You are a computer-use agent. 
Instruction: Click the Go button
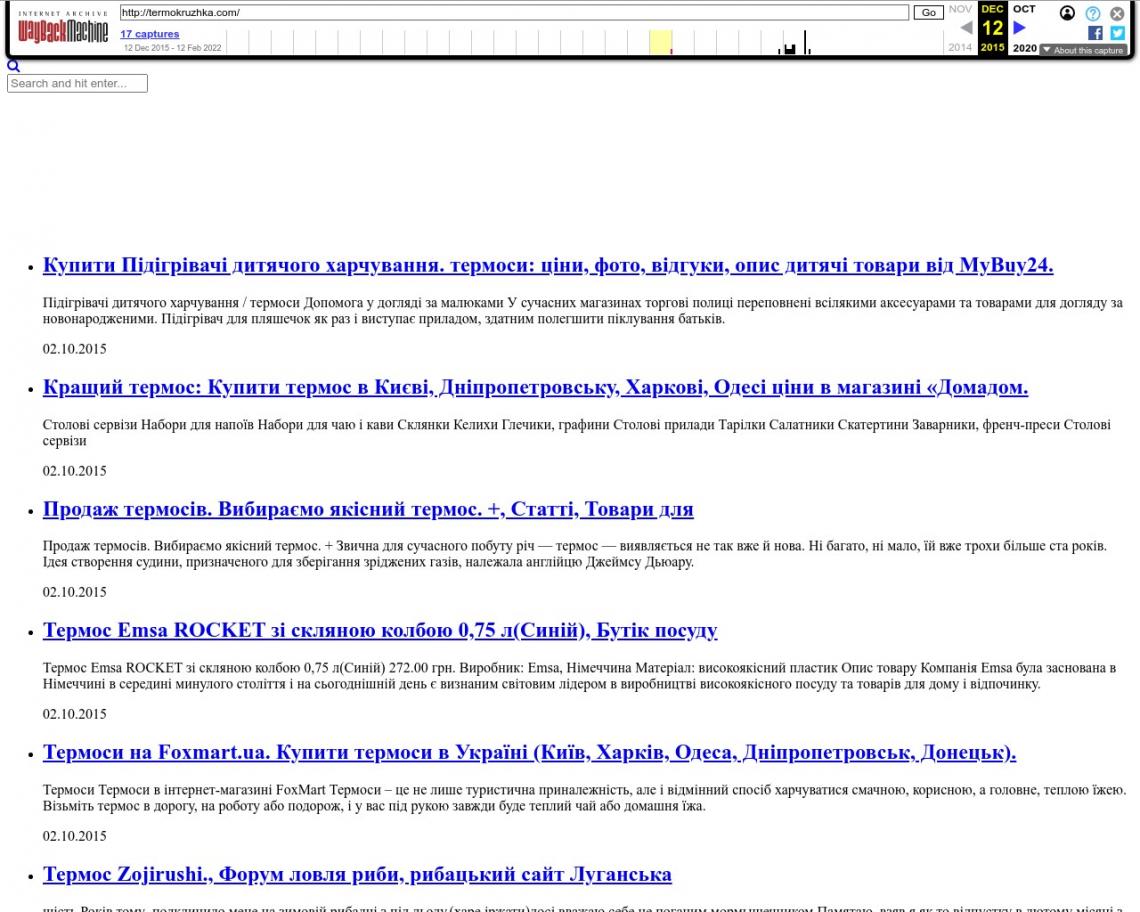(928, 12)
